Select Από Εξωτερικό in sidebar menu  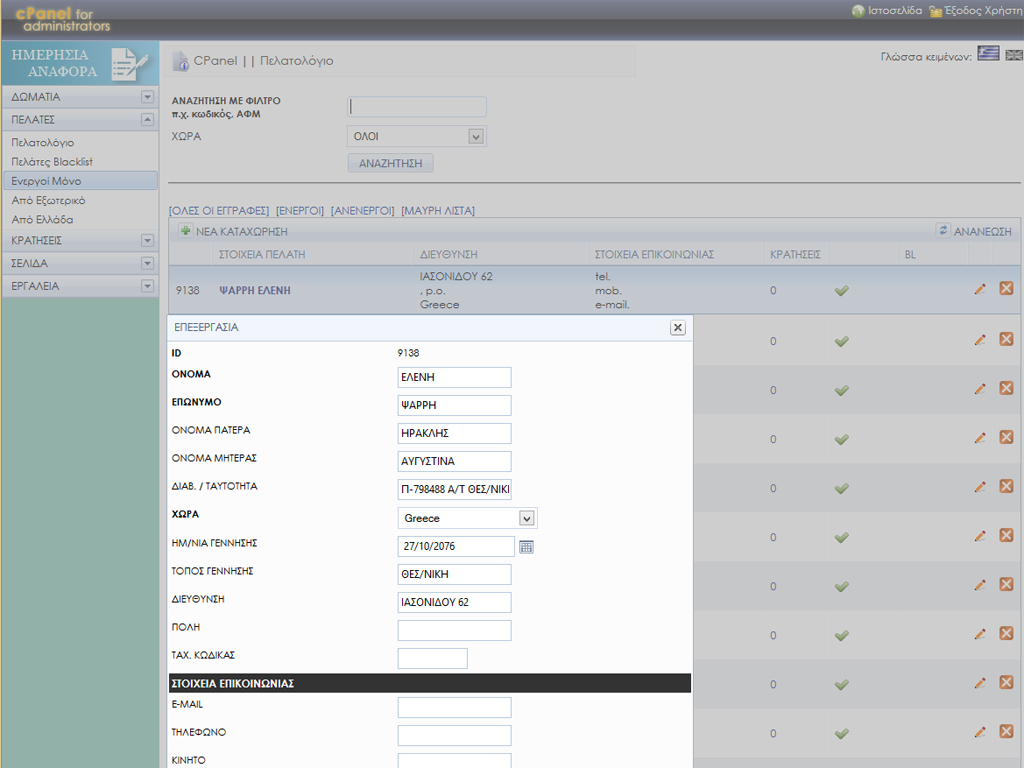pos(48,200)
